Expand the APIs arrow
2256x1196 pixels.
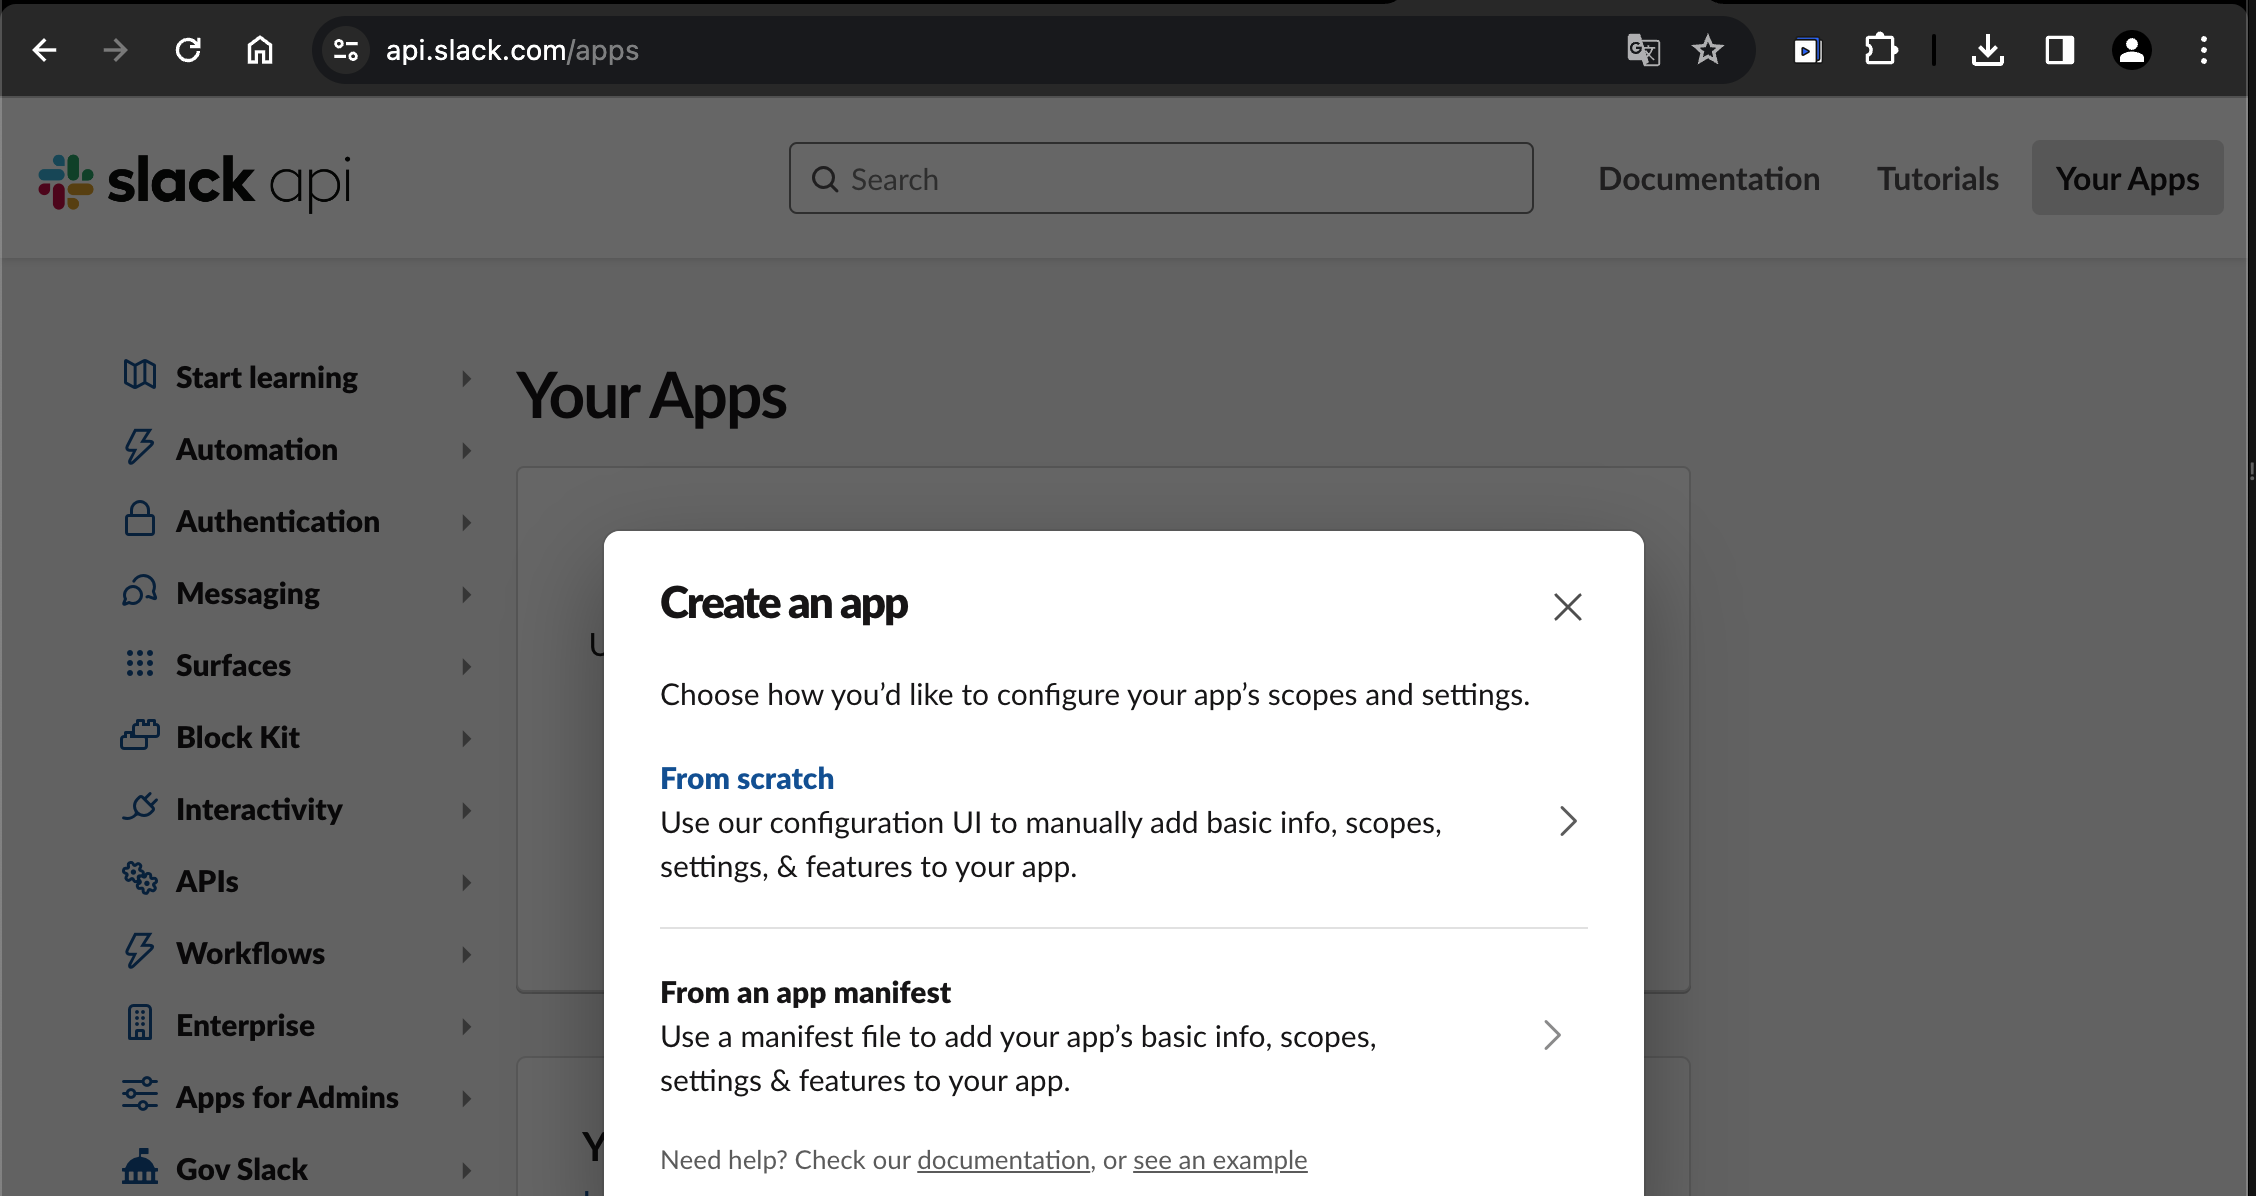[466, 882]
